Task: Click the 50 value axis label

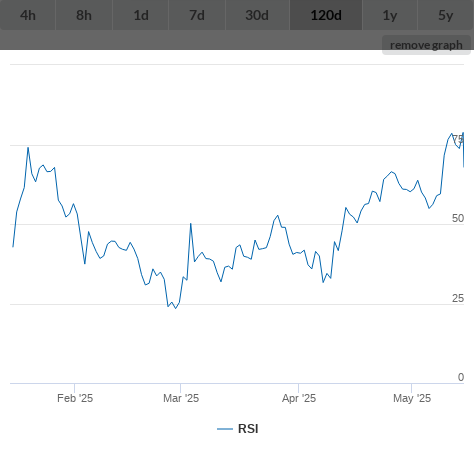Action: (x=458, y=218)
